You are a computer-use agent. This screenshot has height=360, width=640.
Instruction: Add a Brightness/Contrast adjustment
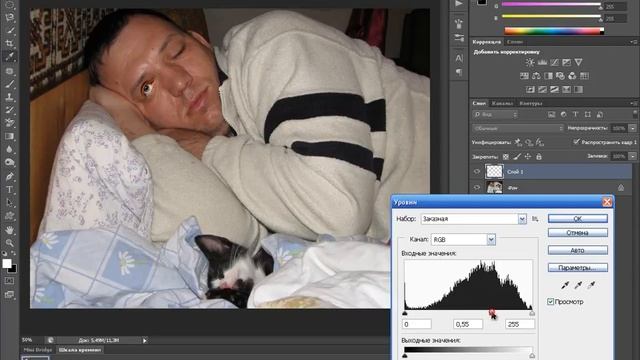pos(530,62)
